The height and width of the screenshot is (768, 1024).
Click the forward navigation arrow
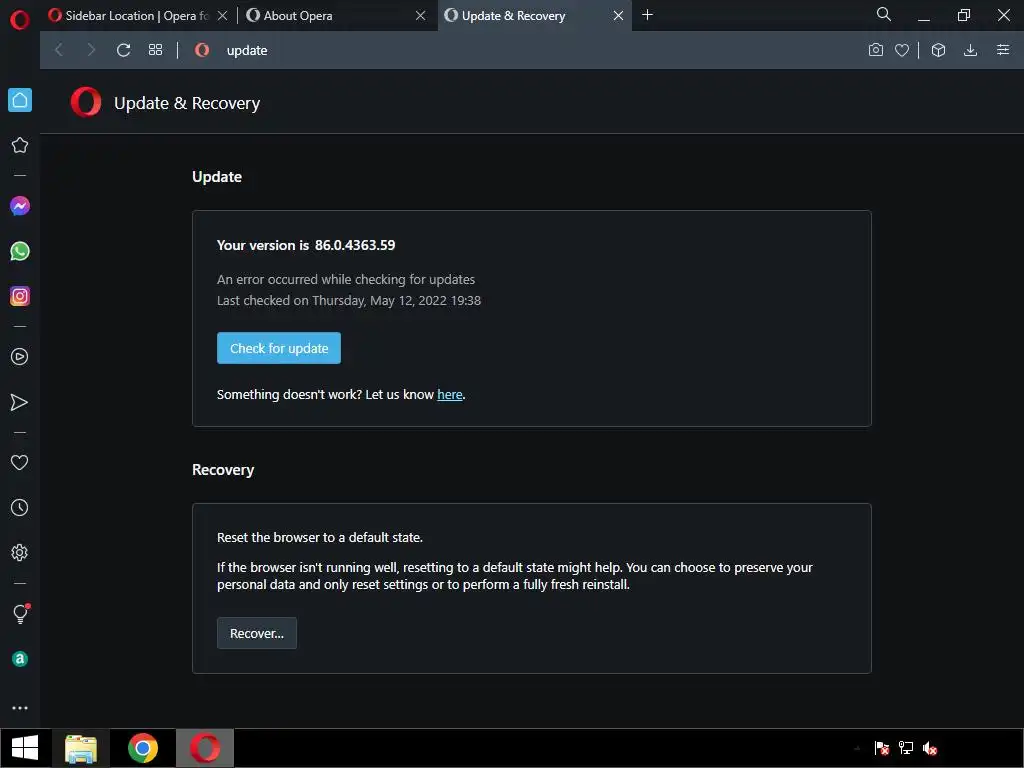(91, 50)
